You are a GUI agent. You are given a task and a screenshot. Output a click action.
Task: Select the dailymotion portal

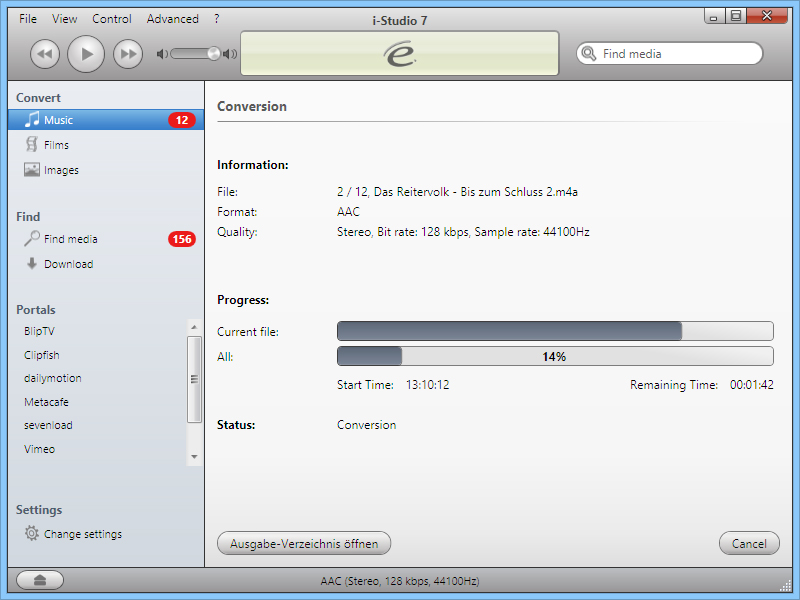(x=53, y=378)
